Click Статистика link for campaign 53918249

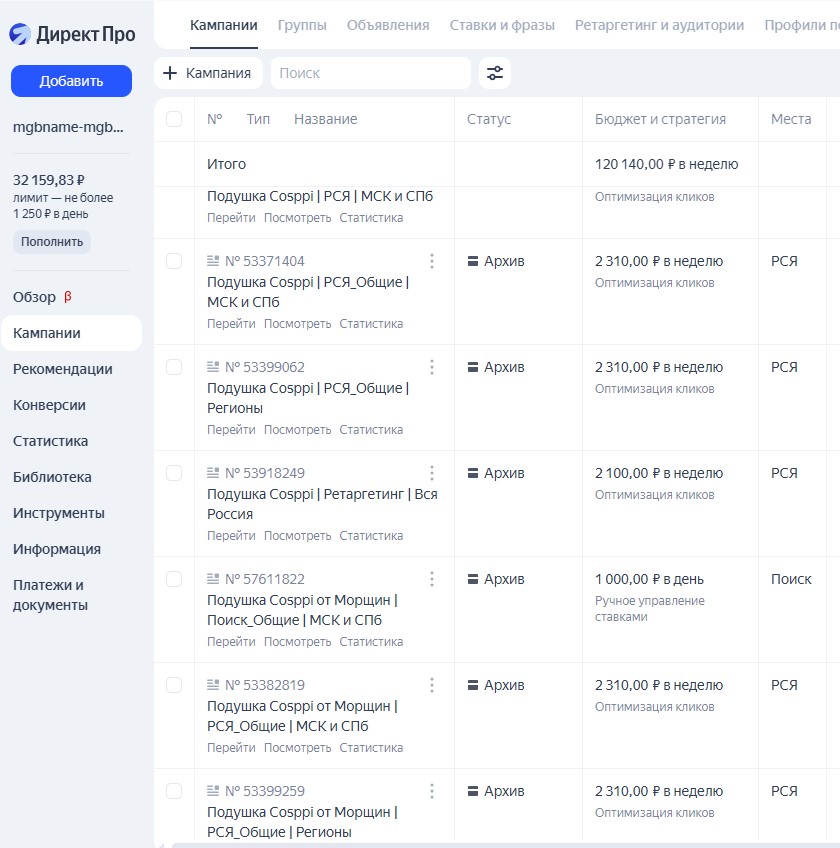pyautogui.click(x=371, y=536)
